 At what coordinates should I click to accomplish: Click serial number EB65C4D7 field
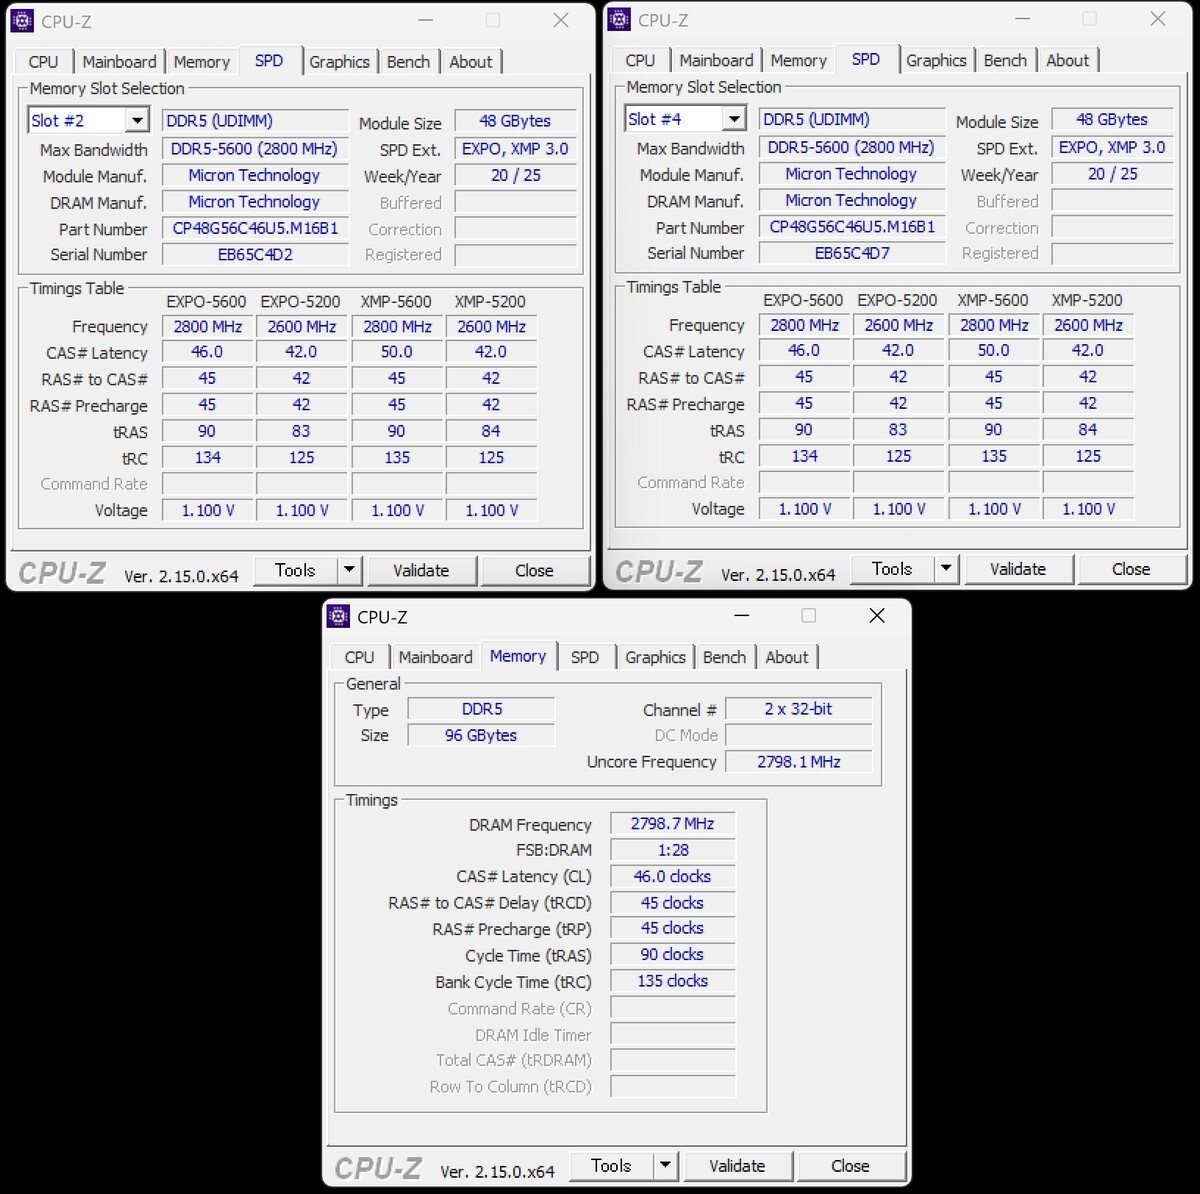(852, 254)
